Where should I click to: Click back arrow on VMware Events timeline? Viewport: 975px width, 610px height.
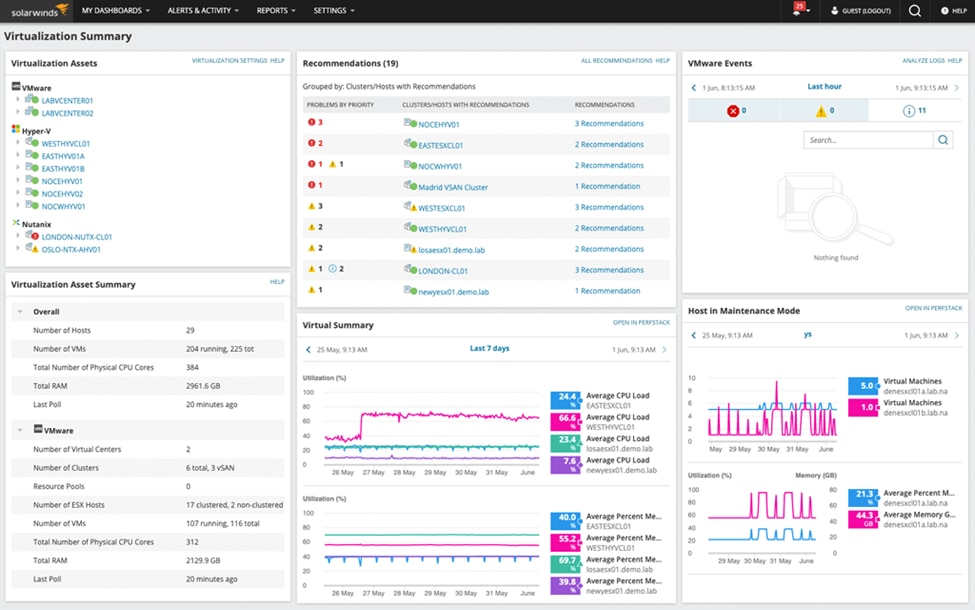point(693,86)
